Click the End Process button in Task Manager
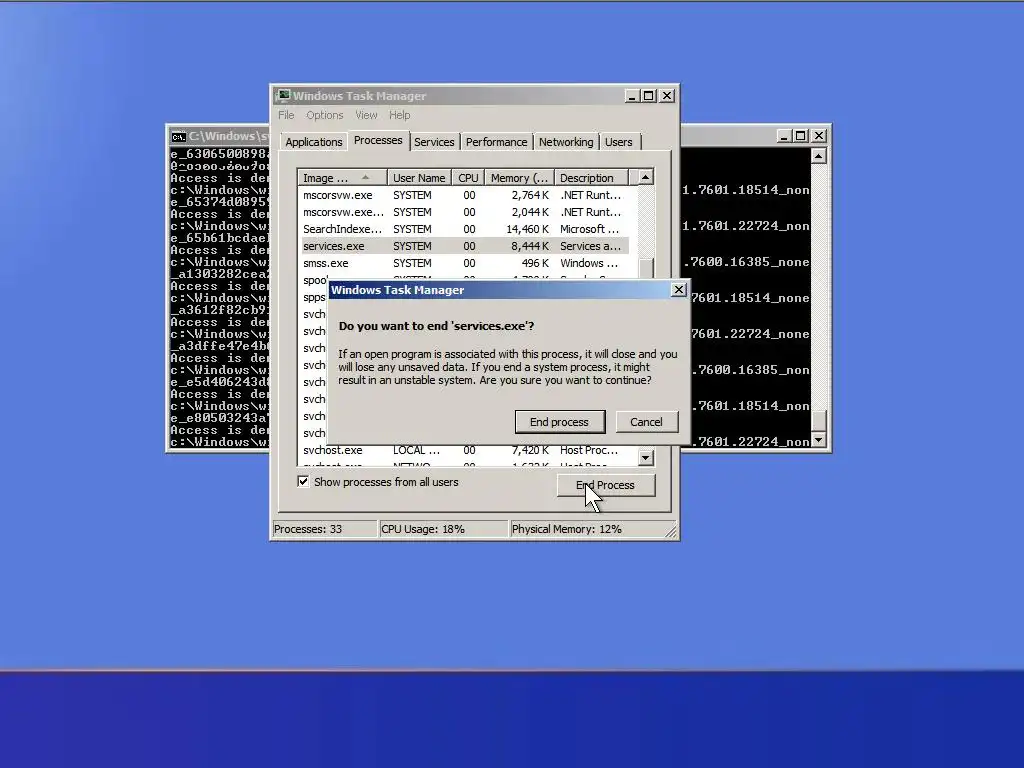The image size is (1024, 768). click(x=605, y=485)
